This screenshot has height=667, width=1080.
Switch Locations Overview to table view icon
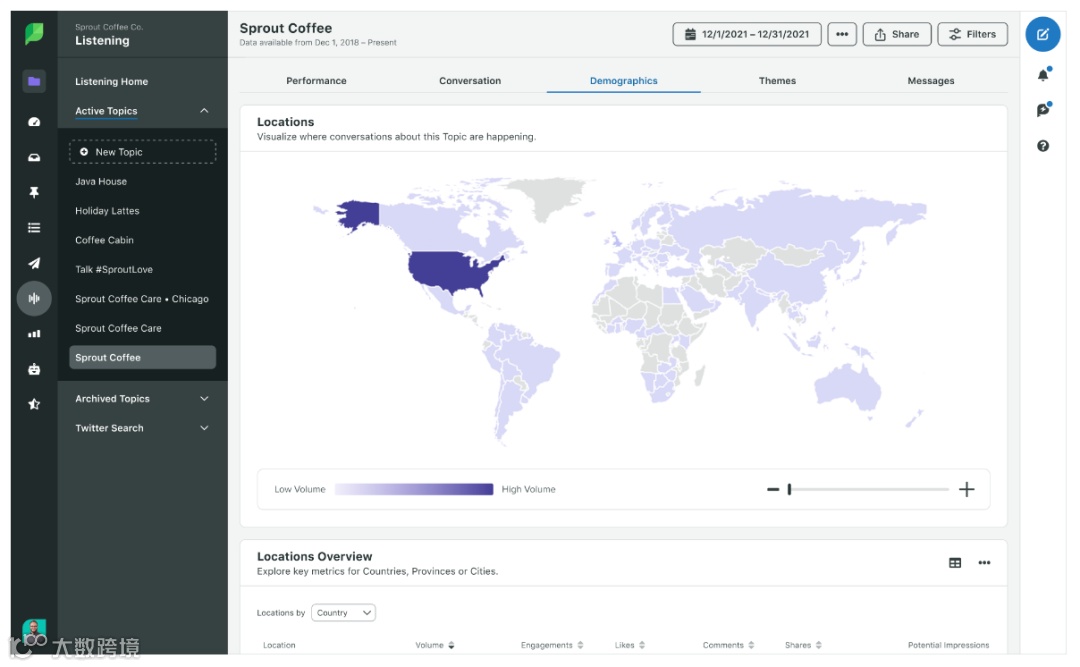coord(955,563)
